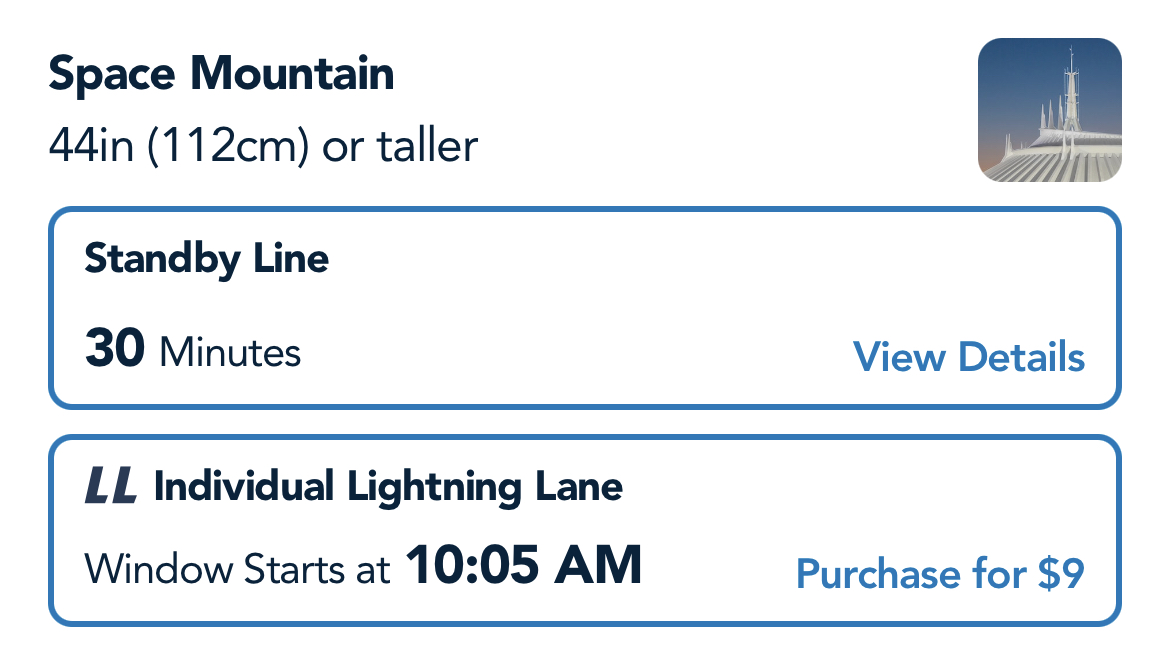Select the Individual Lightning Lane card
Viewport: 1170px width, 660px height.
click(584, 530)
